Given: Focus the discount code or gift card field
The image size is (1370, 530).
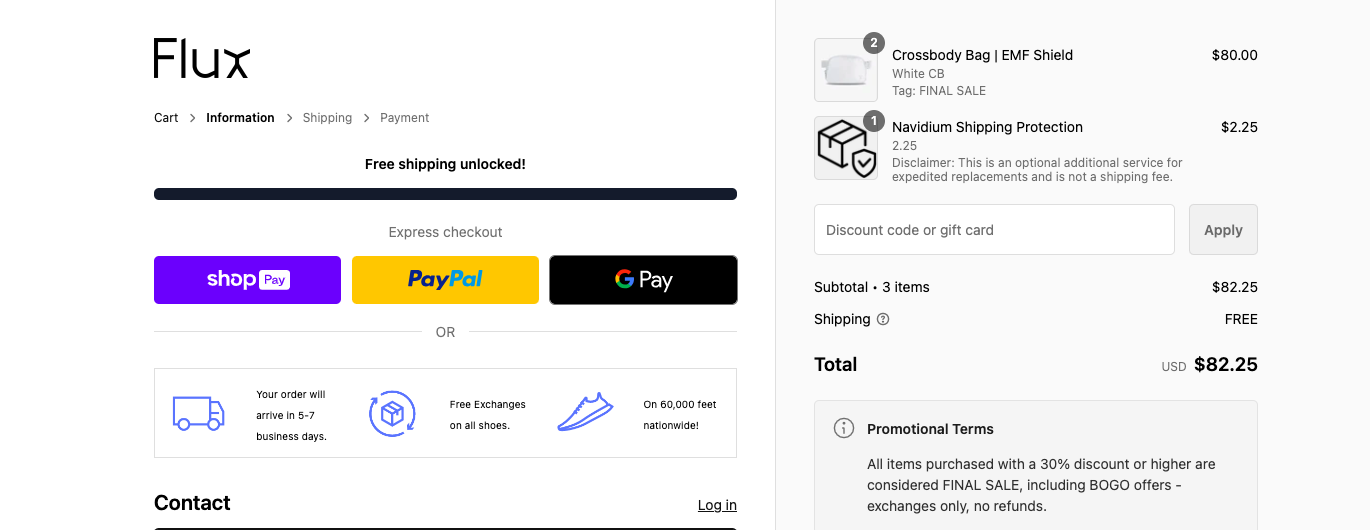Looking at the screenshot, I should [x=994, y=230].
